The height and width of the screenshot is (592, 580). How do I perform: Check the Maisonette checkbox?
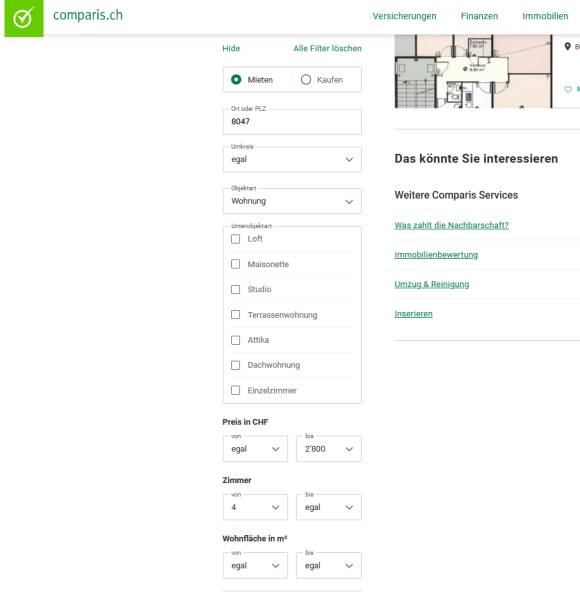point(235,264)
